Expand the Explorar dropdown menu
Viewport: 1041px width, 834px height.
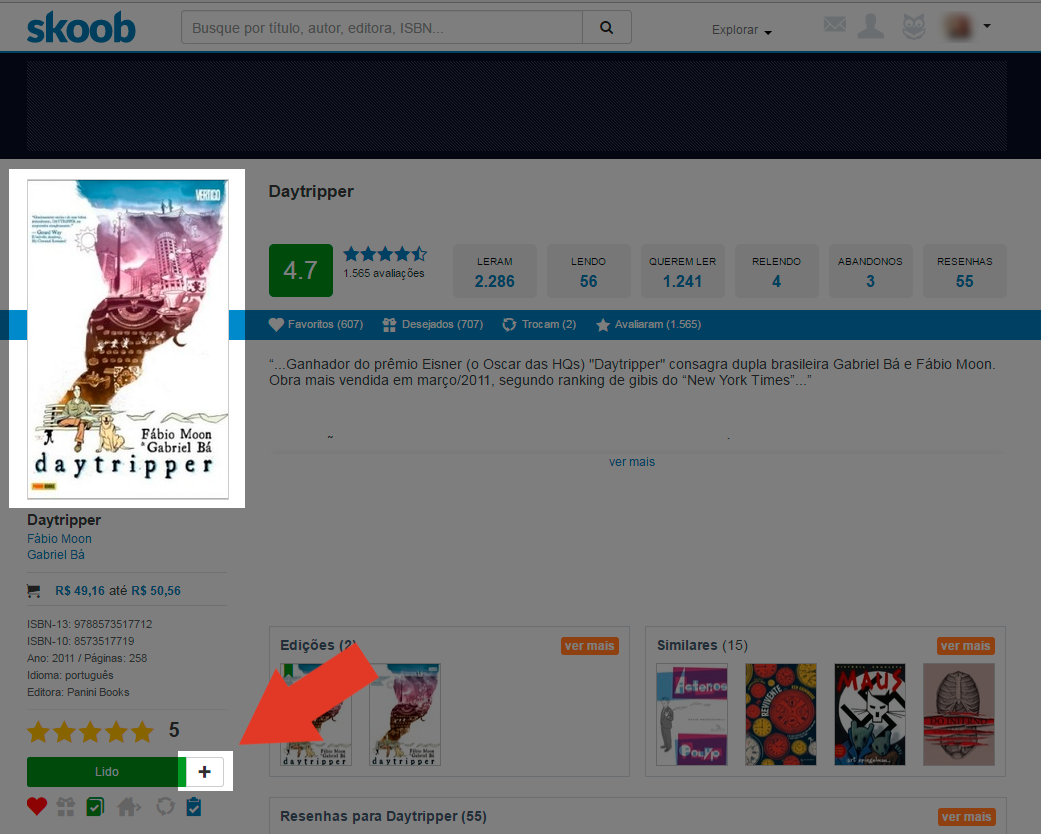point(741,30)
